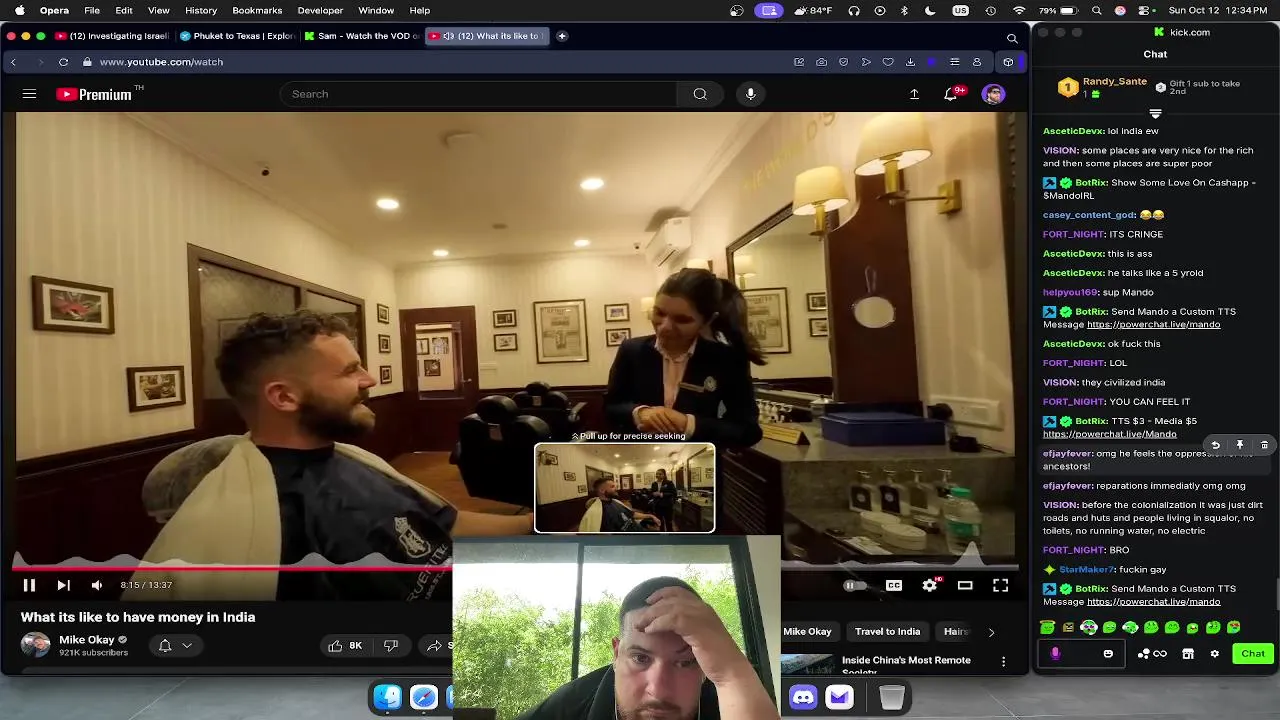Open YouTube notifications bell

pos(950,94)
